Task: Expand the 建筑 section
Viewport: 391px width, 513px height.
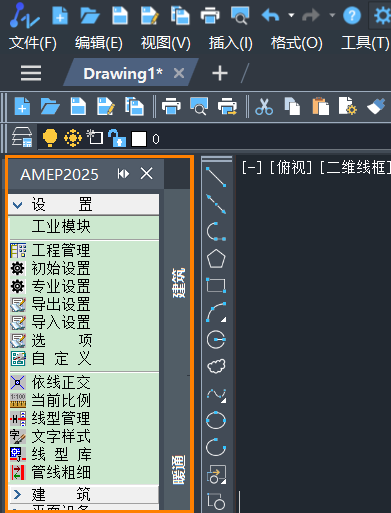Action: [x=84, y=494]
